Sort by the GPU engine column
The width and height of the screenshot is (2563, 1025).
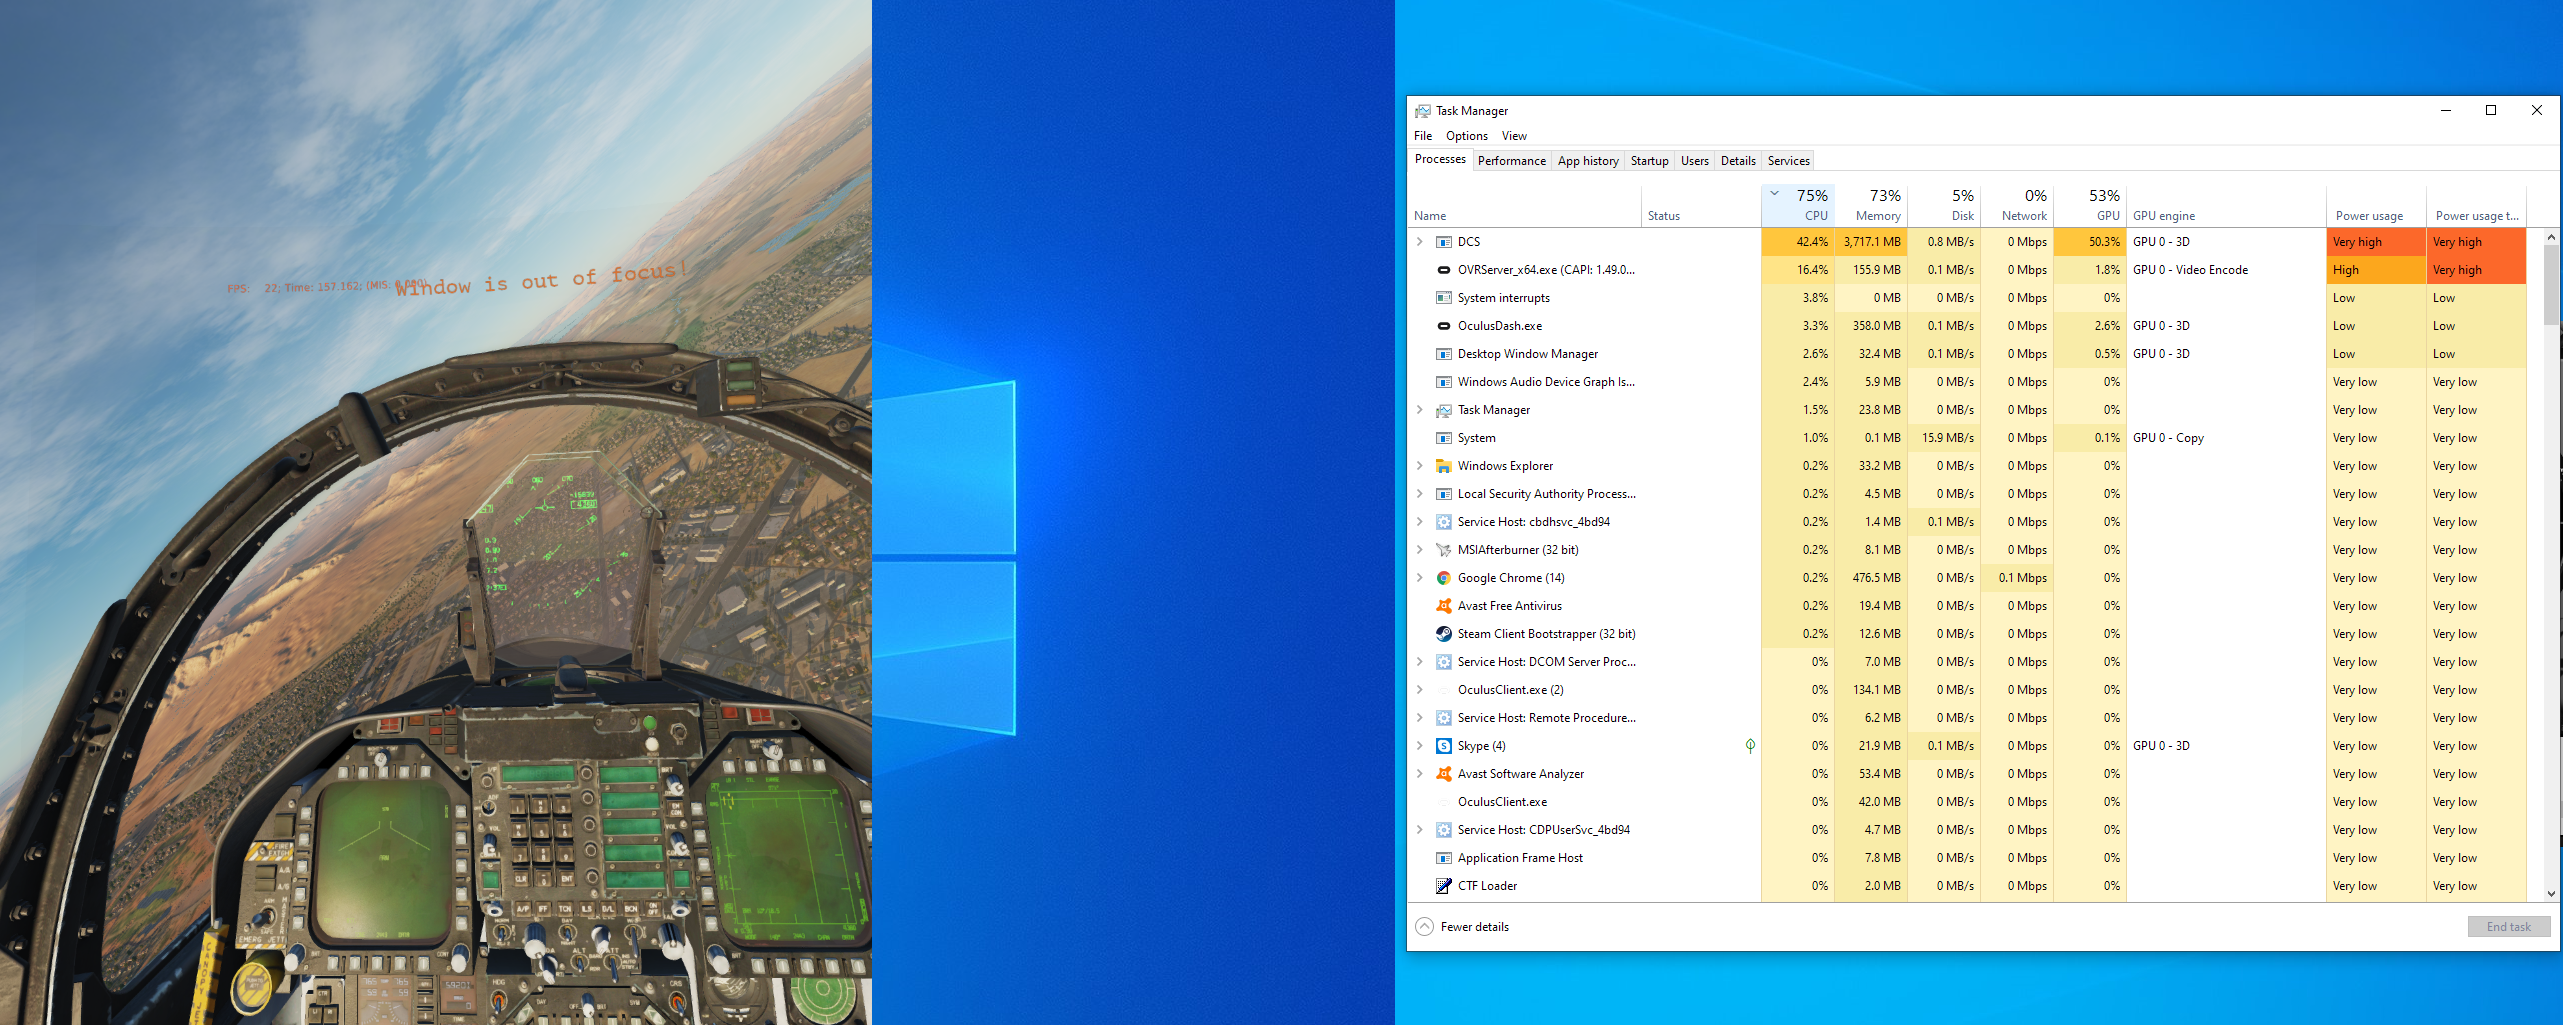(x=2226, y=206)
